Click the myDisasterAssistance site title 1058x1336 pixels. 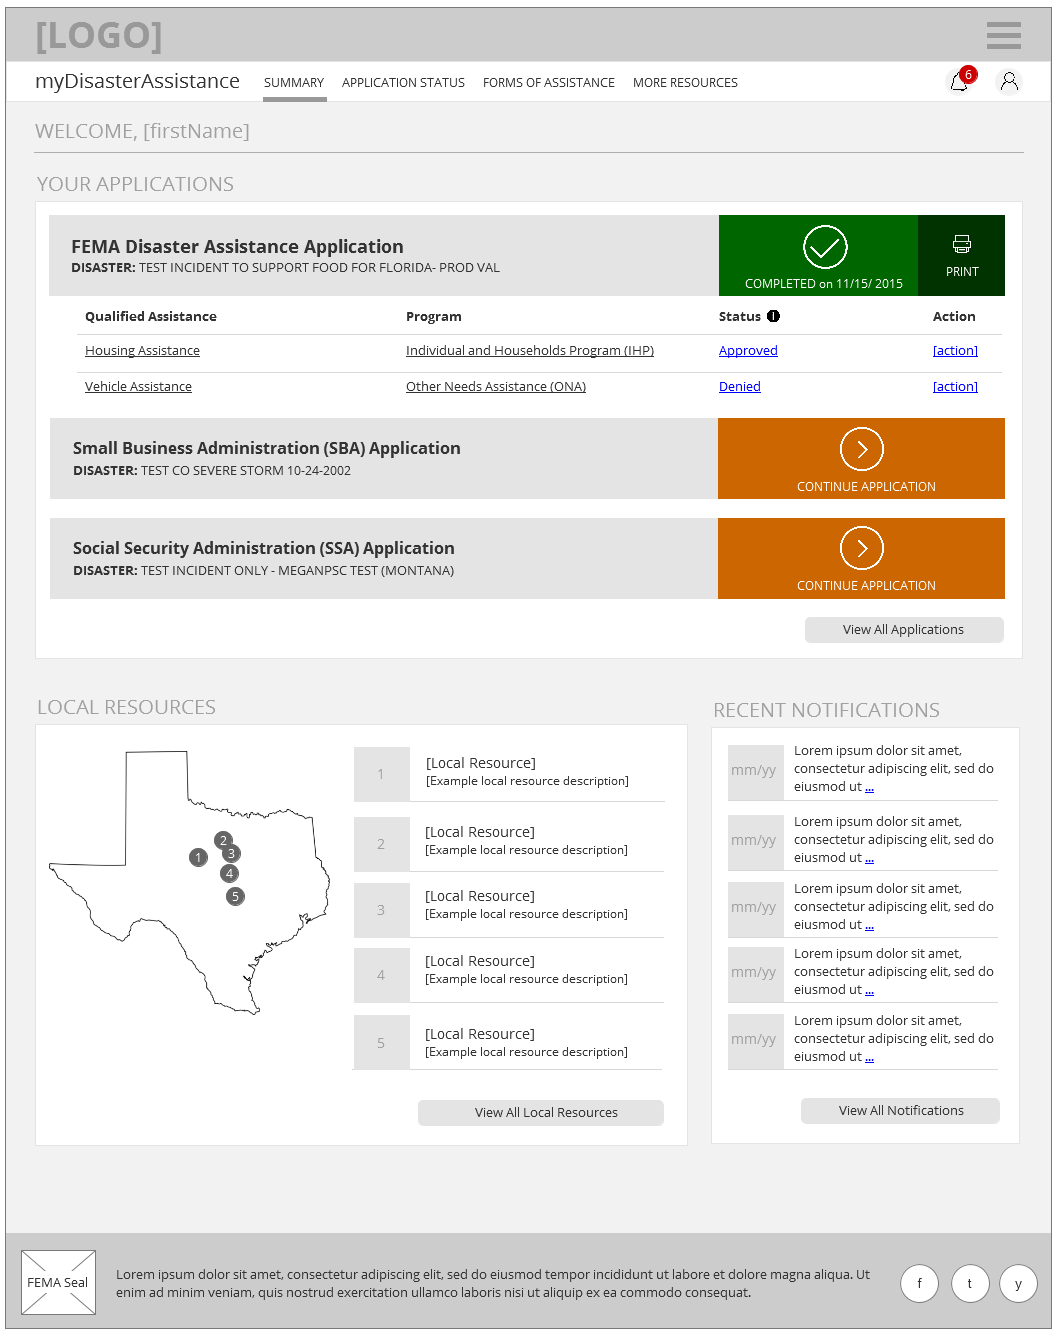point(137,82)
